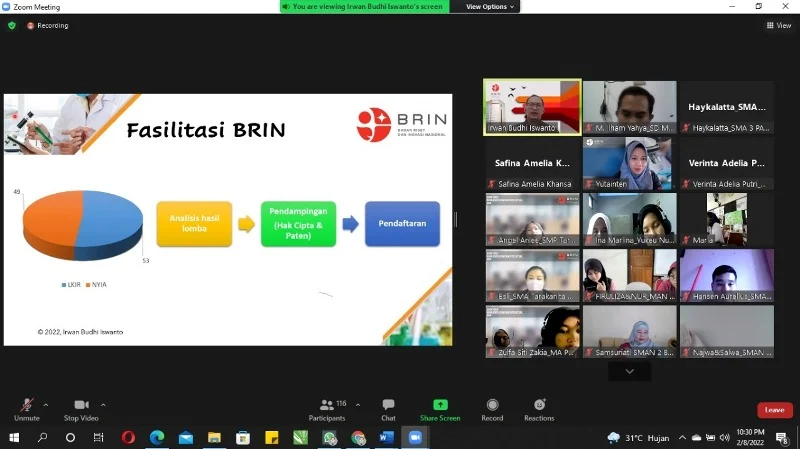This screenshot has width=800, height=449.
Task: Select Esli_SMA Tarakanita video thumbnail
Action: point(532,276)
